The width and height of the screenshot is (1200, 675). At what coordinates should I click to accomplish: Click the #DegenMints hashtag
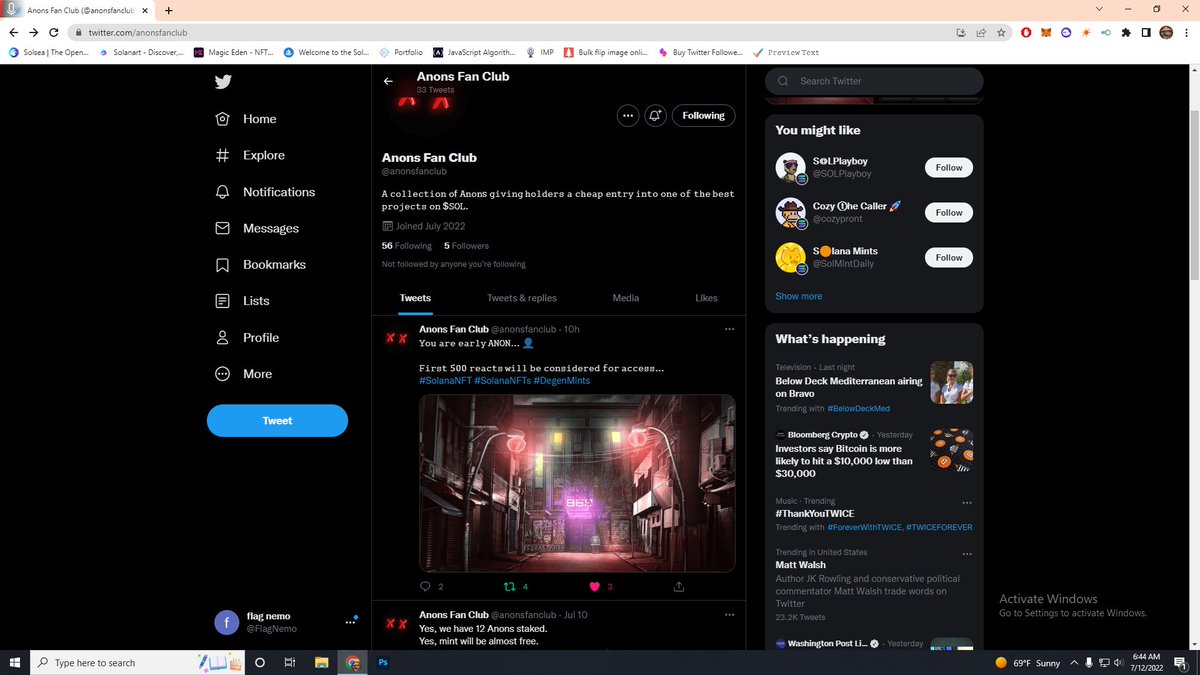[x=562, y=381]
